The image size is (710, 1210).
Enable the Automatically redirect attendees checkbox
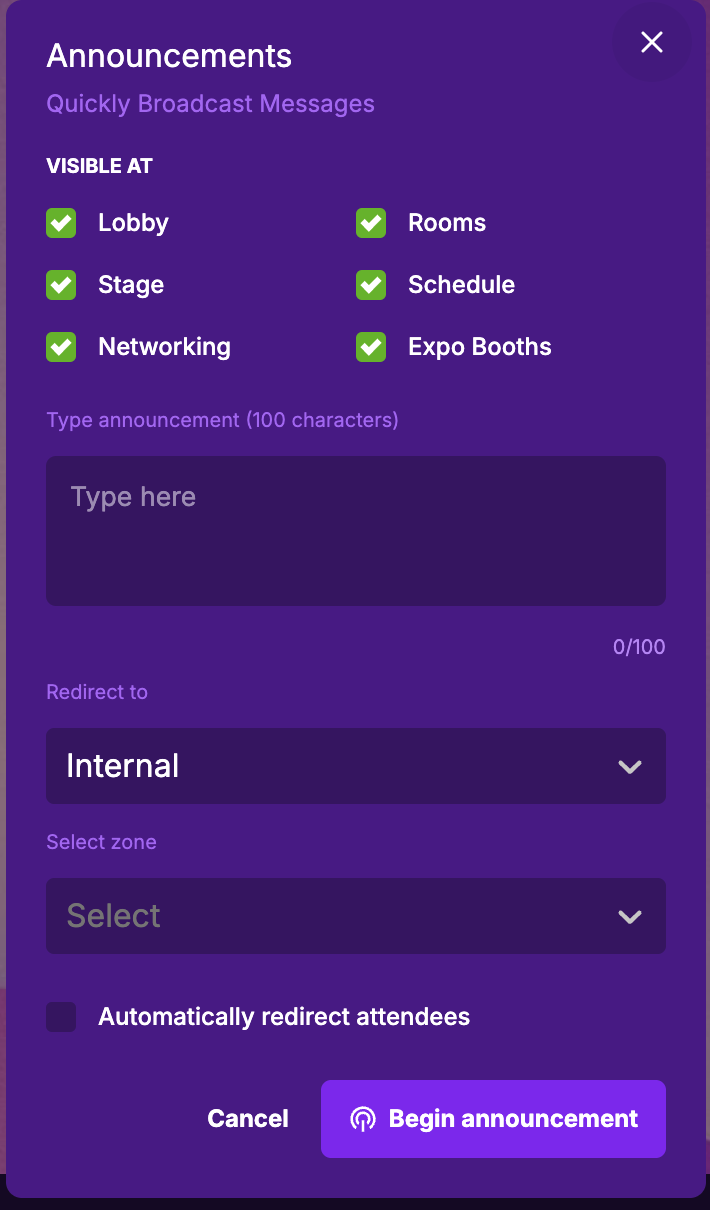[61, 1017]
